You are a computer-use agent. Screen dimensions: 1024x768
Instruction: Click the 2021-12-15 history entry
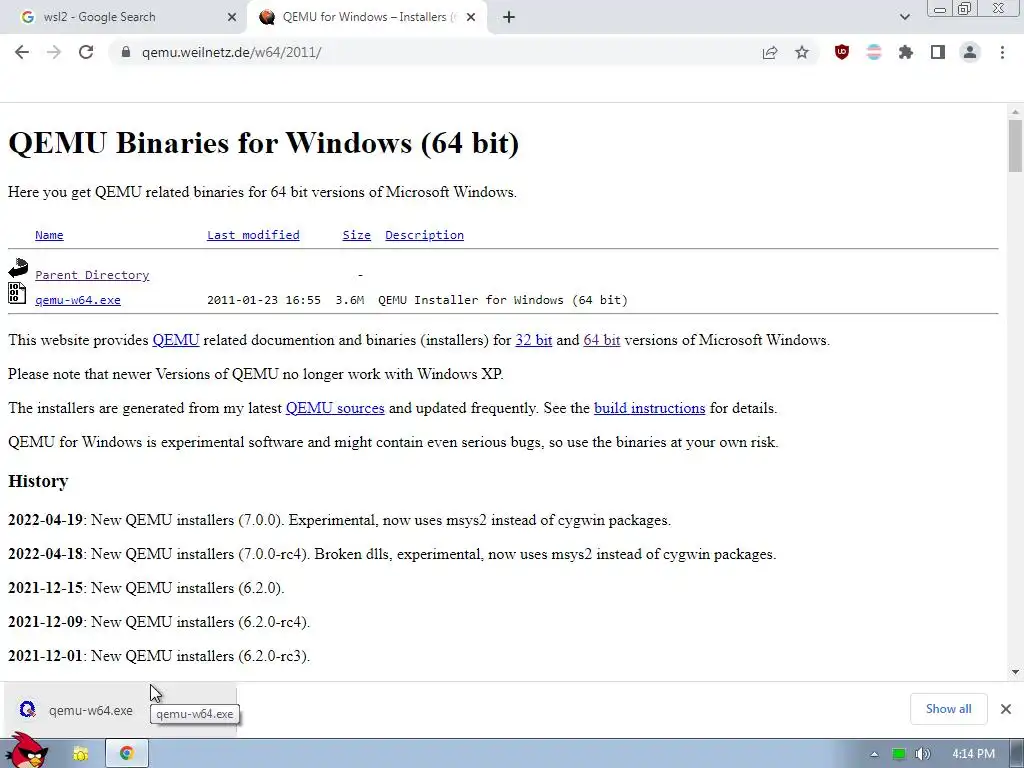(146, 588)
